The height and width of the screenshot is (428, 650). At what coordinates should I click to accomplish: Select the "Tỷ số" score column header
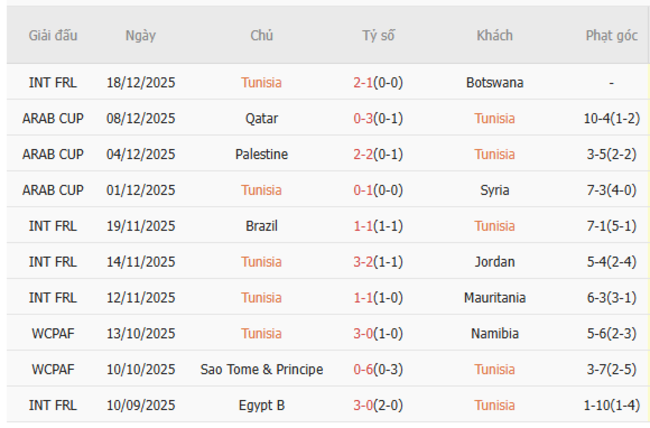(x=378, y=35)
